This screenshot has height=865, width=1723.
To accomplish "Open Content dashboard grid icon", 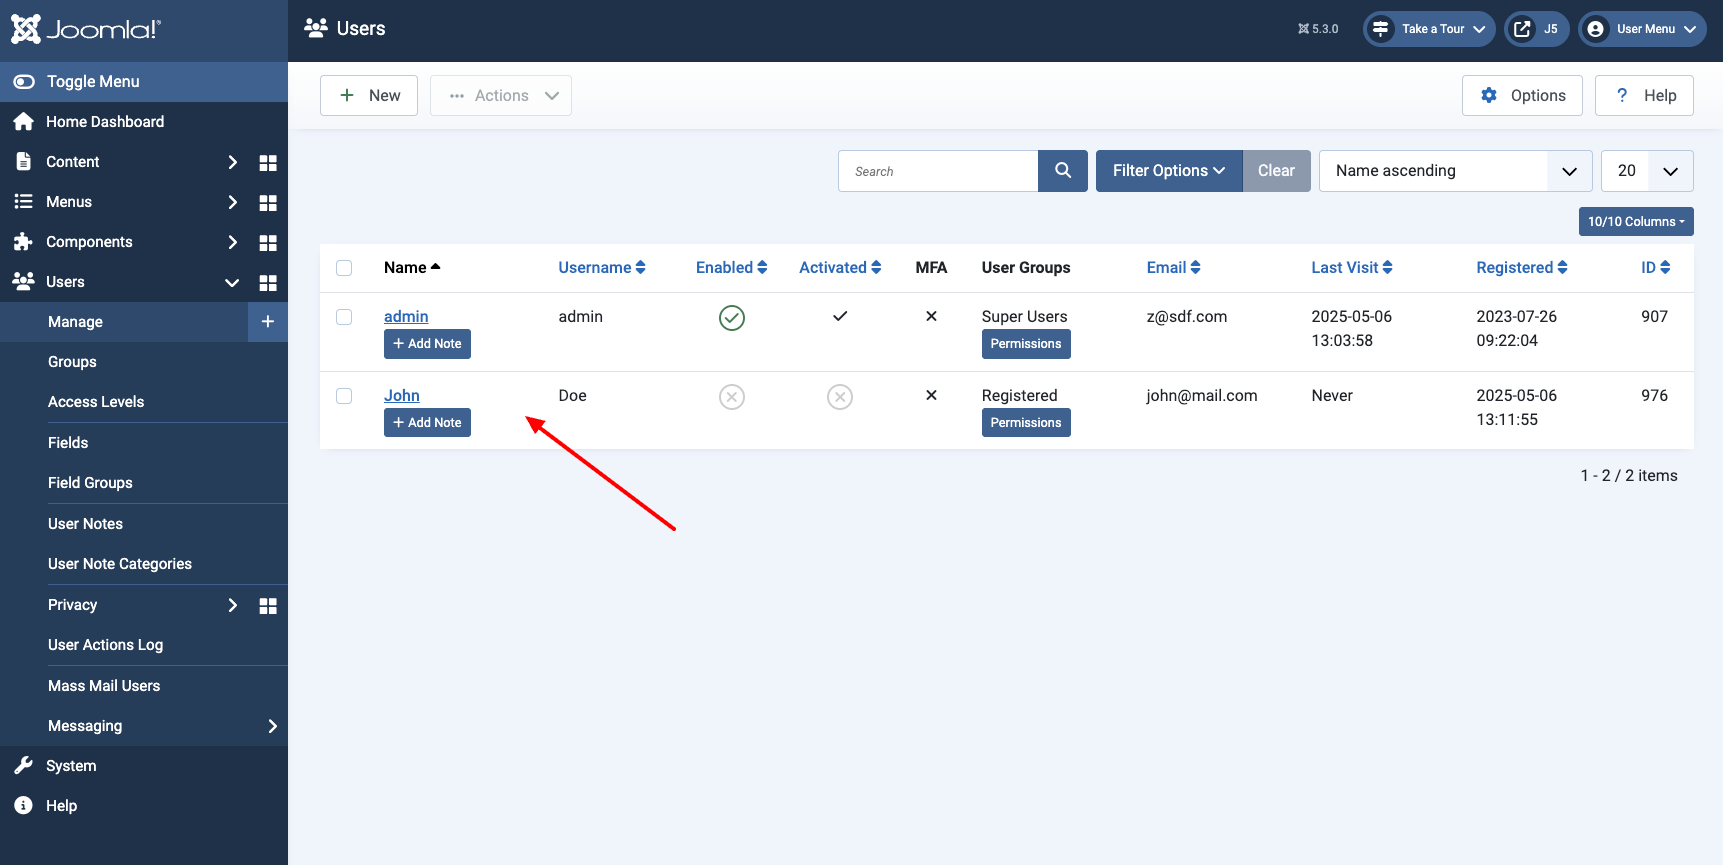I will pos(268,162).
